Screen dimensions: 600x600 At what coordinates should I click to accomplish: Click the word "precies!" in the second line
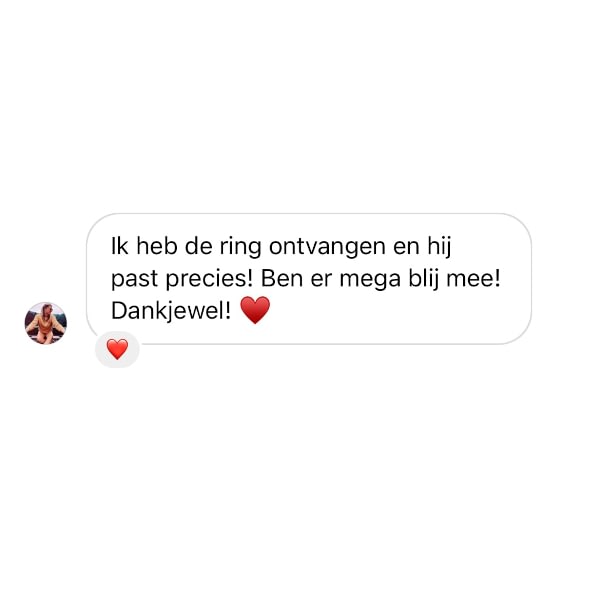(209, 279)
